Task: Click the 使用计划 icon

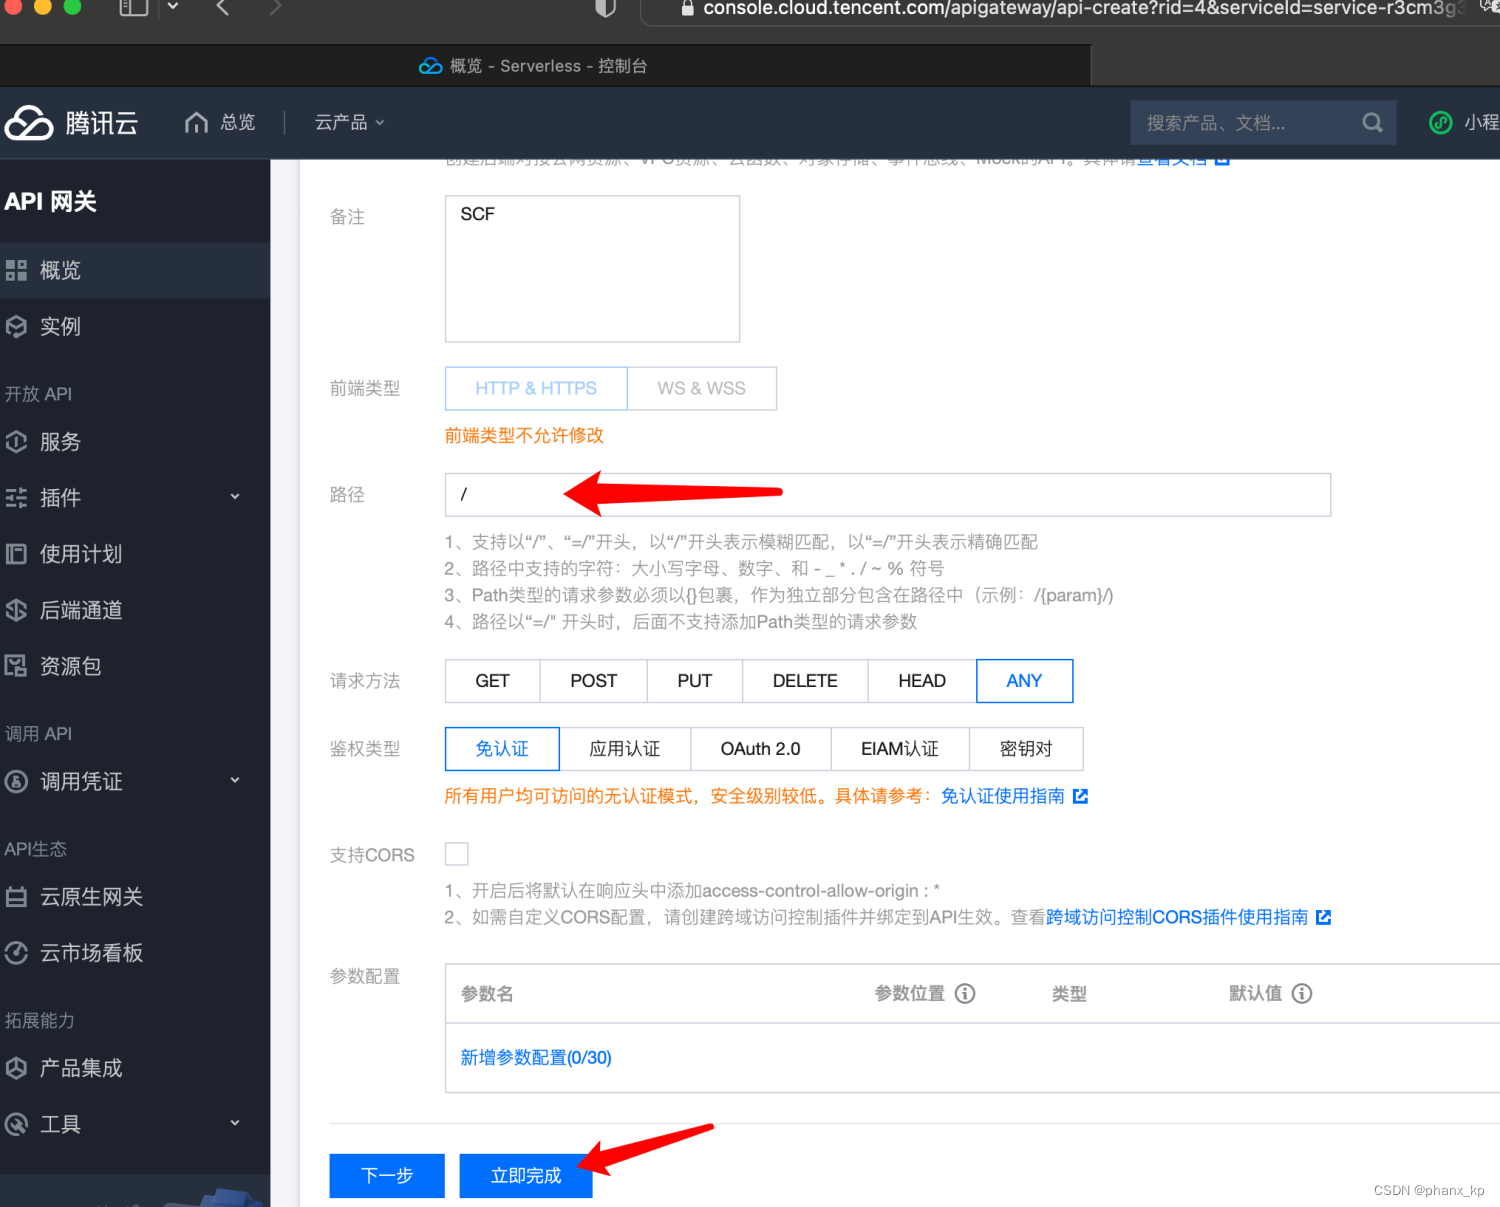Action: click(16, 554)
